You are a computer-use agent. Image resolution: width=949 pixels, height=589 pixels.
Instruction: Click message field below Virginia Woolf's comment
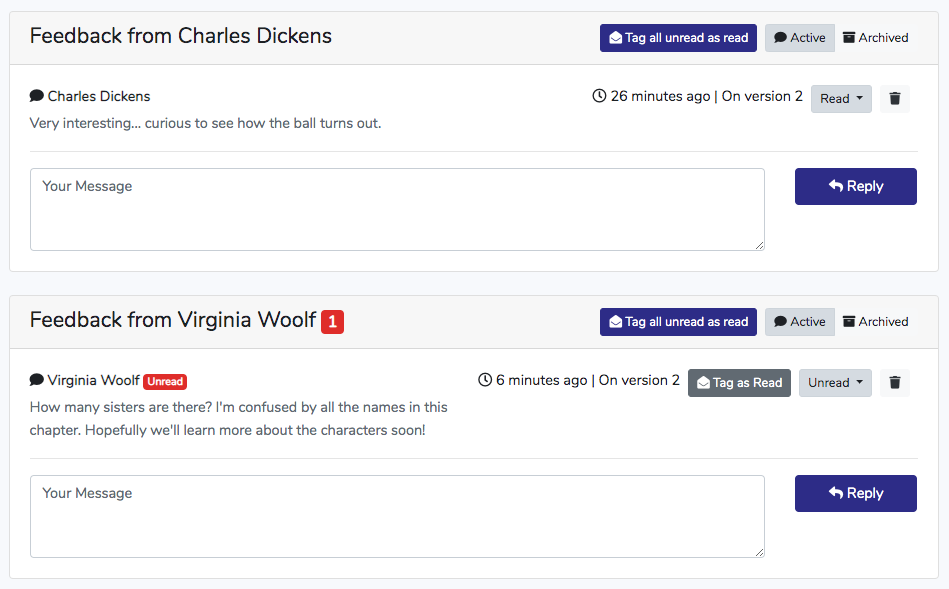[397, 516]
